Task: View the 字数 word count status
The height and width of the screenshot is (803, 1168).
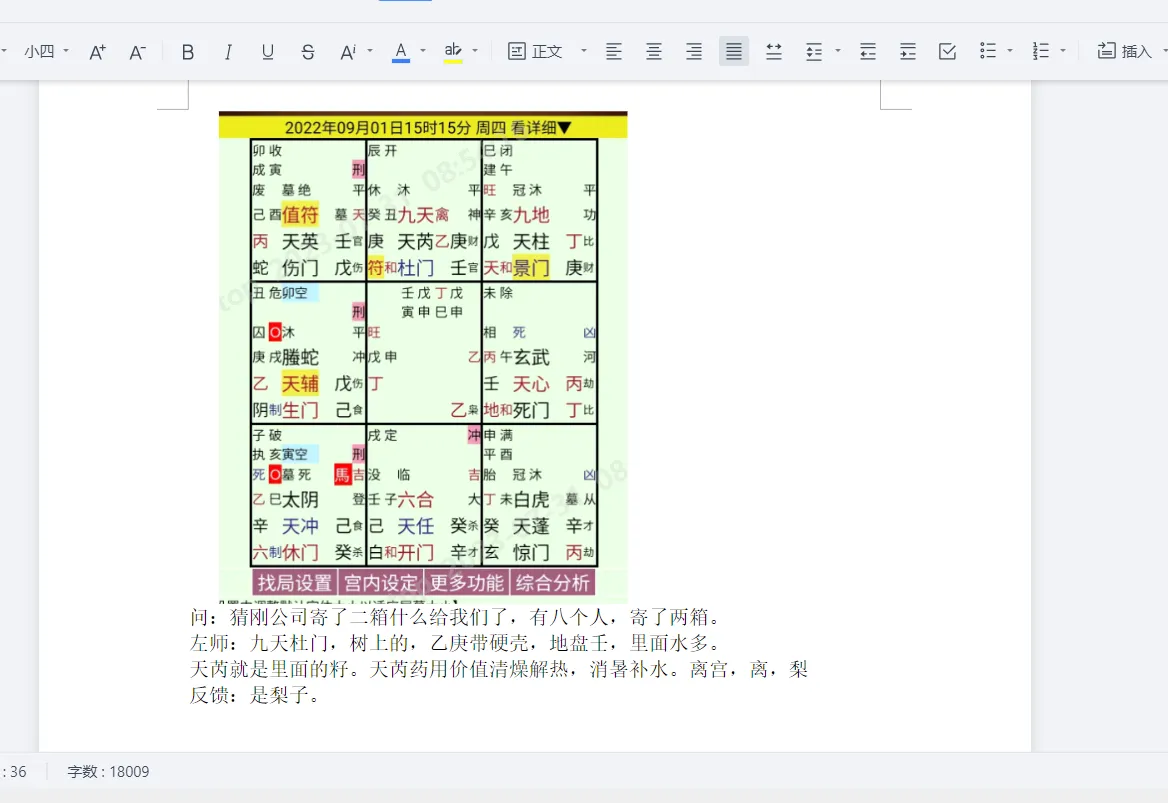Action: [108, 772]
